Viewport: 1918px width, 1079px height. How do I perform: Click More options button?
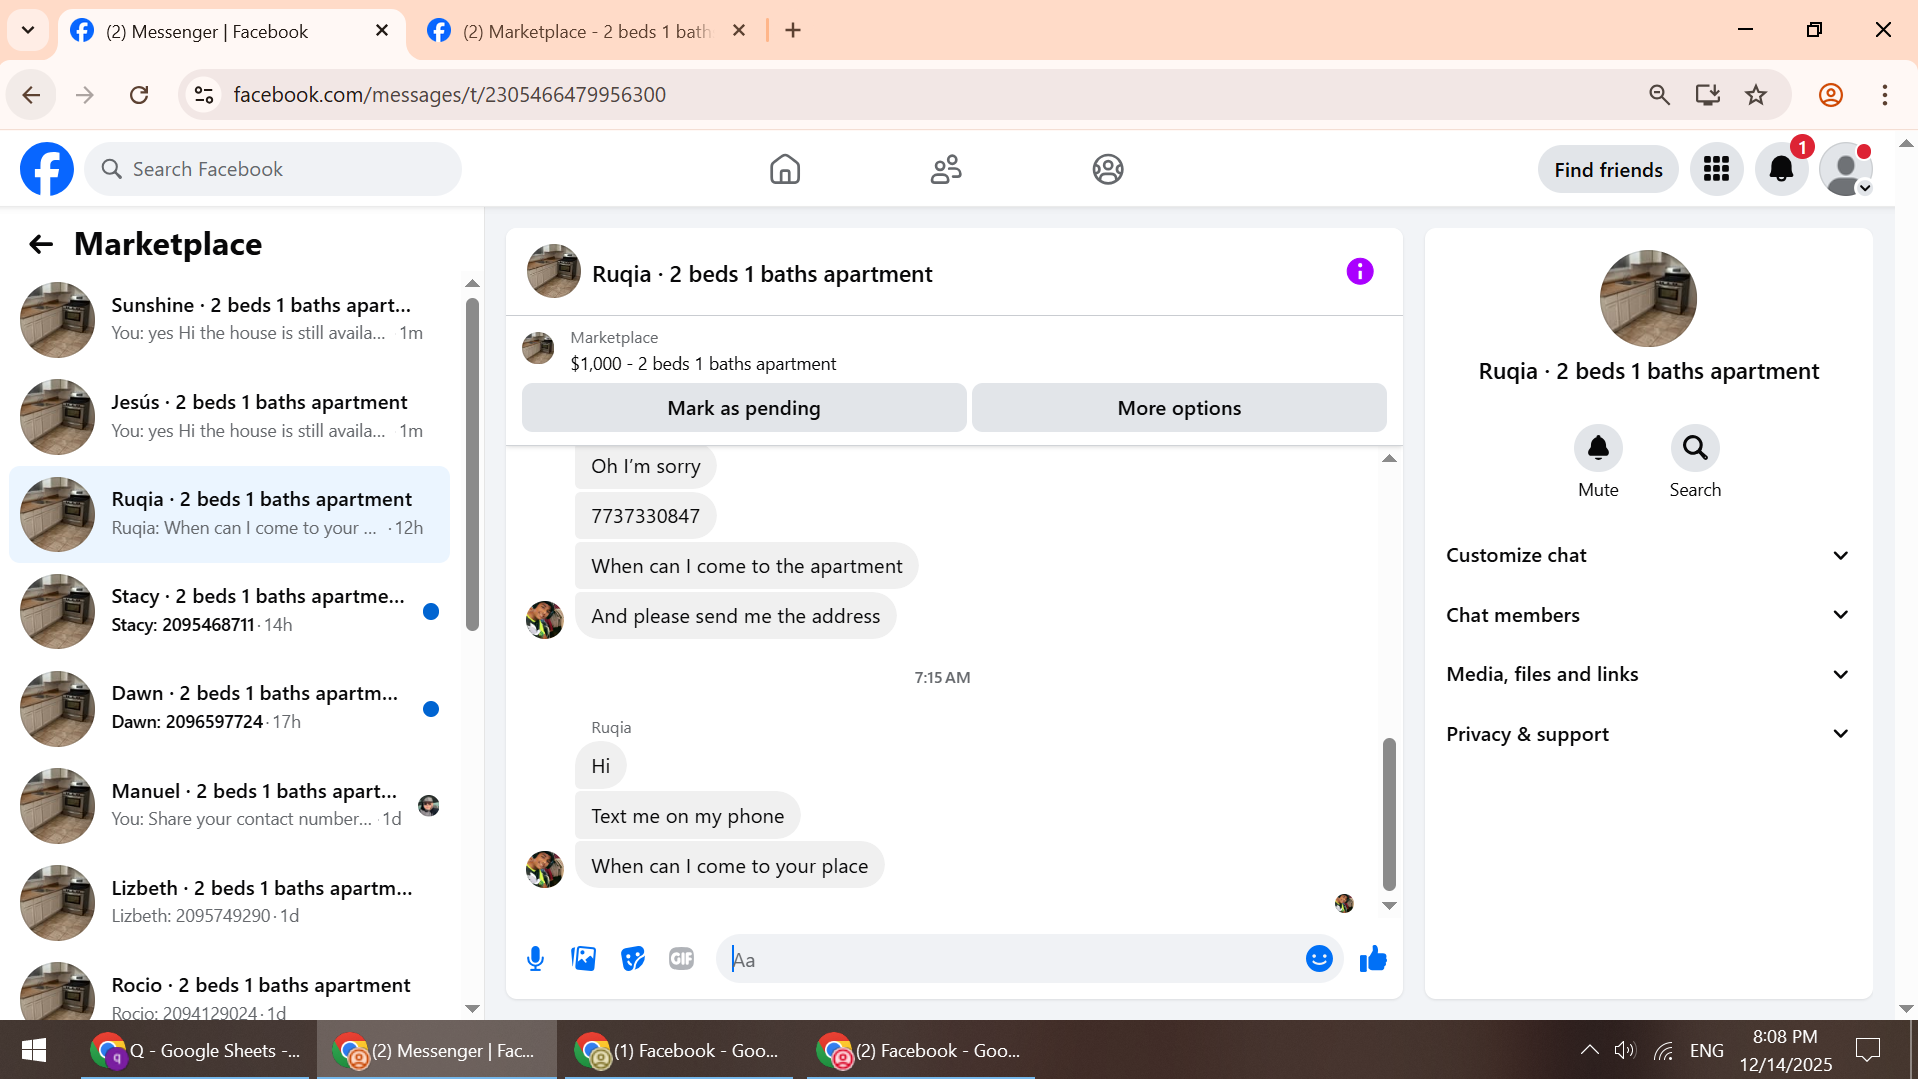pos(1179,408)
